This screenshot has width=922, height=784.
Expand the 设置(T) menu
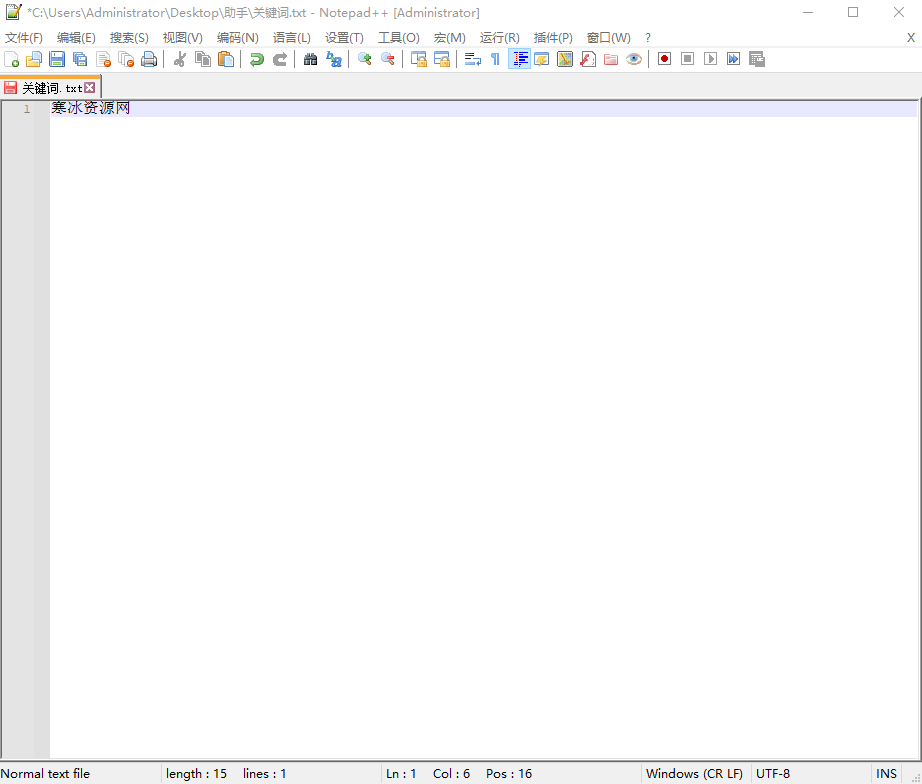click(x=344, y=37)
